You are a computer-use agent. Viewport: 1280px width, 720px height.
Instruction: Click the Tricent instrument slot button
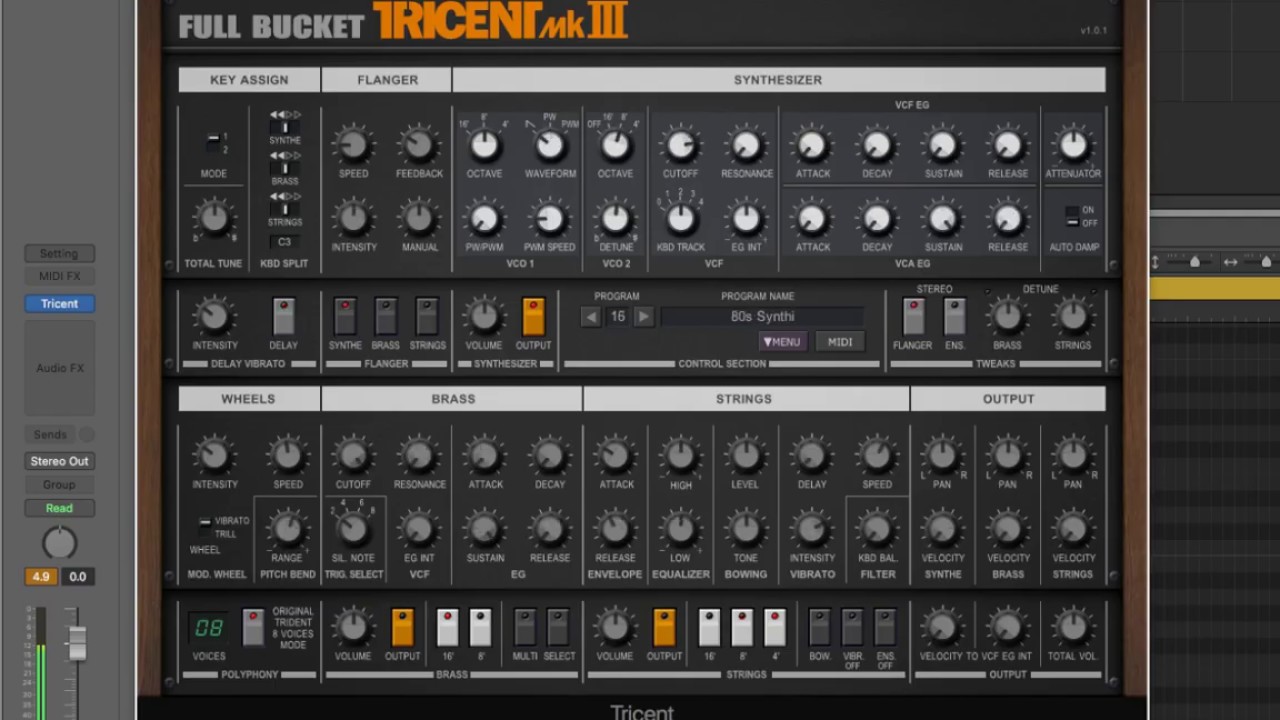60,304
